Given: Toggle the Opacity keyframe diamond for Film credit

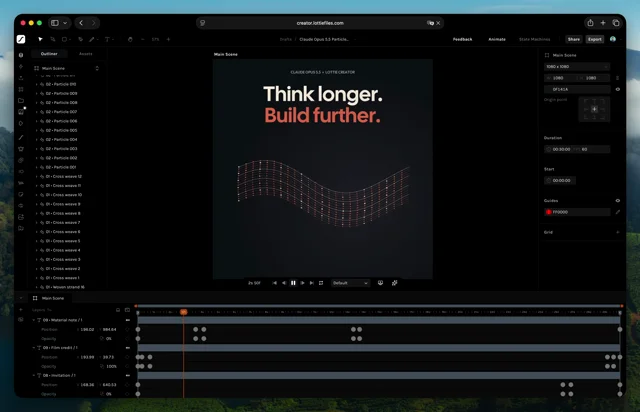Looking at the screenshot, I should pos(127,366).
